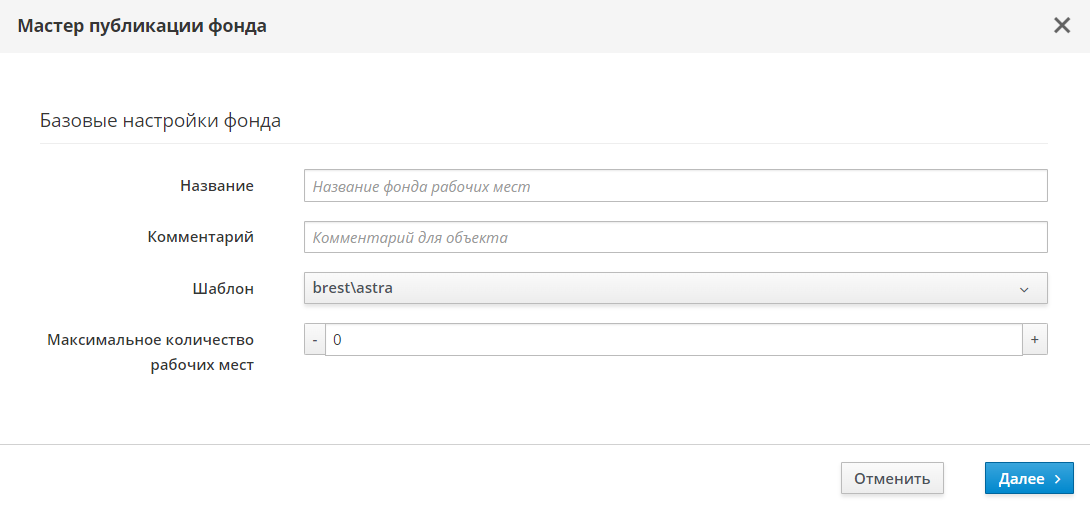Focus the Комментарий text field
This screenshot has width=1090, height=513.
click(675, 238)
